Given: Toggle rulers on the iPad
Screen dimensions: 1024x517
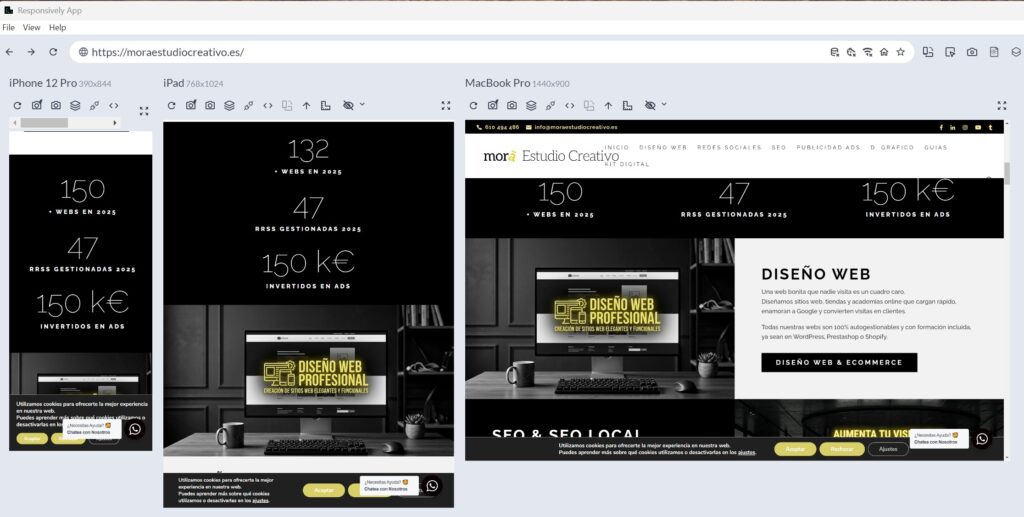Looking at the screenshot, I should pos(325,105).
